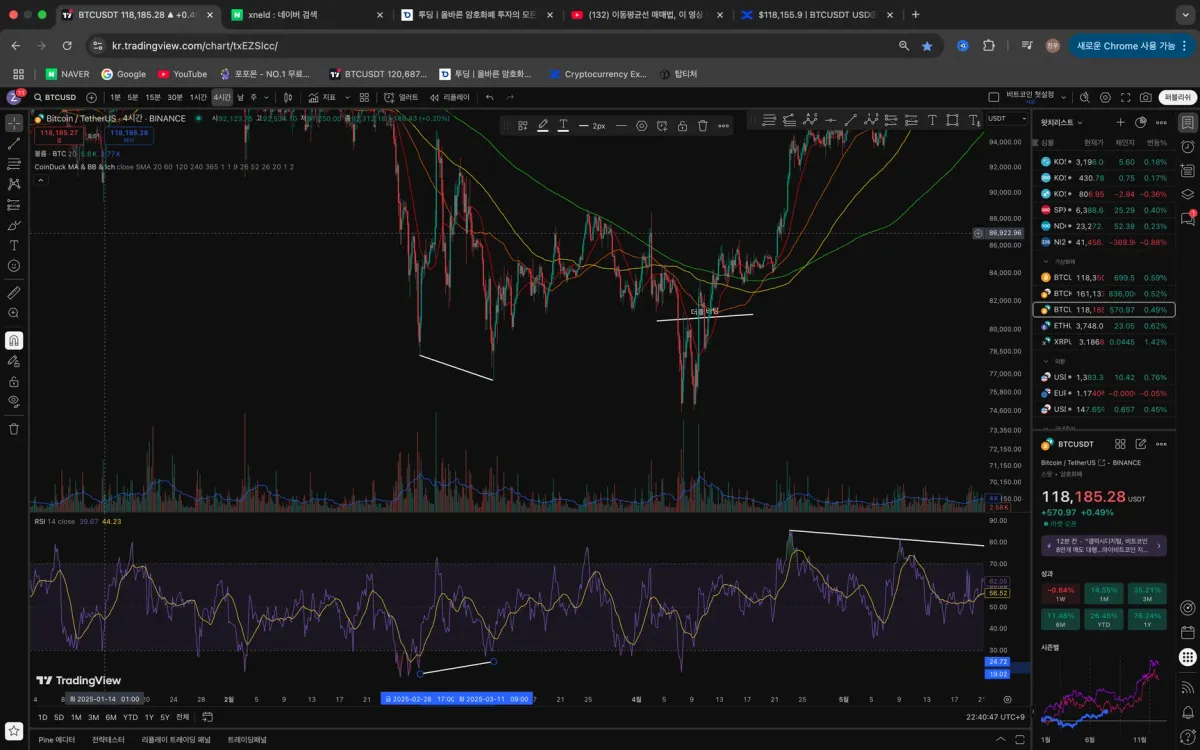Open drawing settings in floating toolbar
Viewport: 1200px width, 750px height.
tap(642, 125)
